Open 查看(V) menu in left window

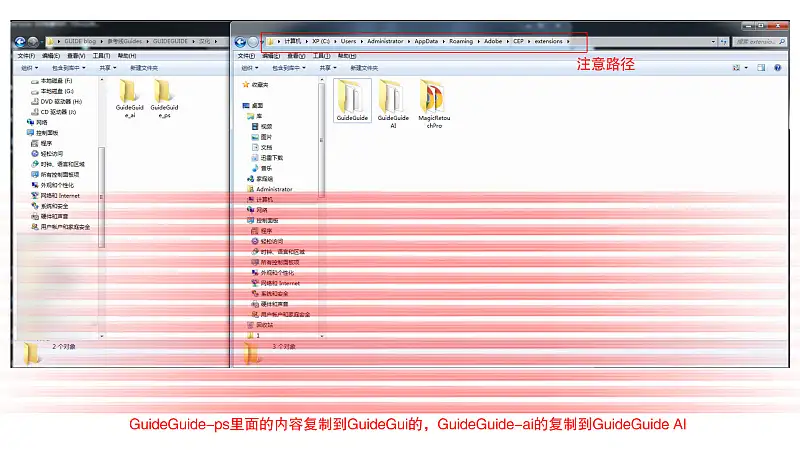click(76, 56)
